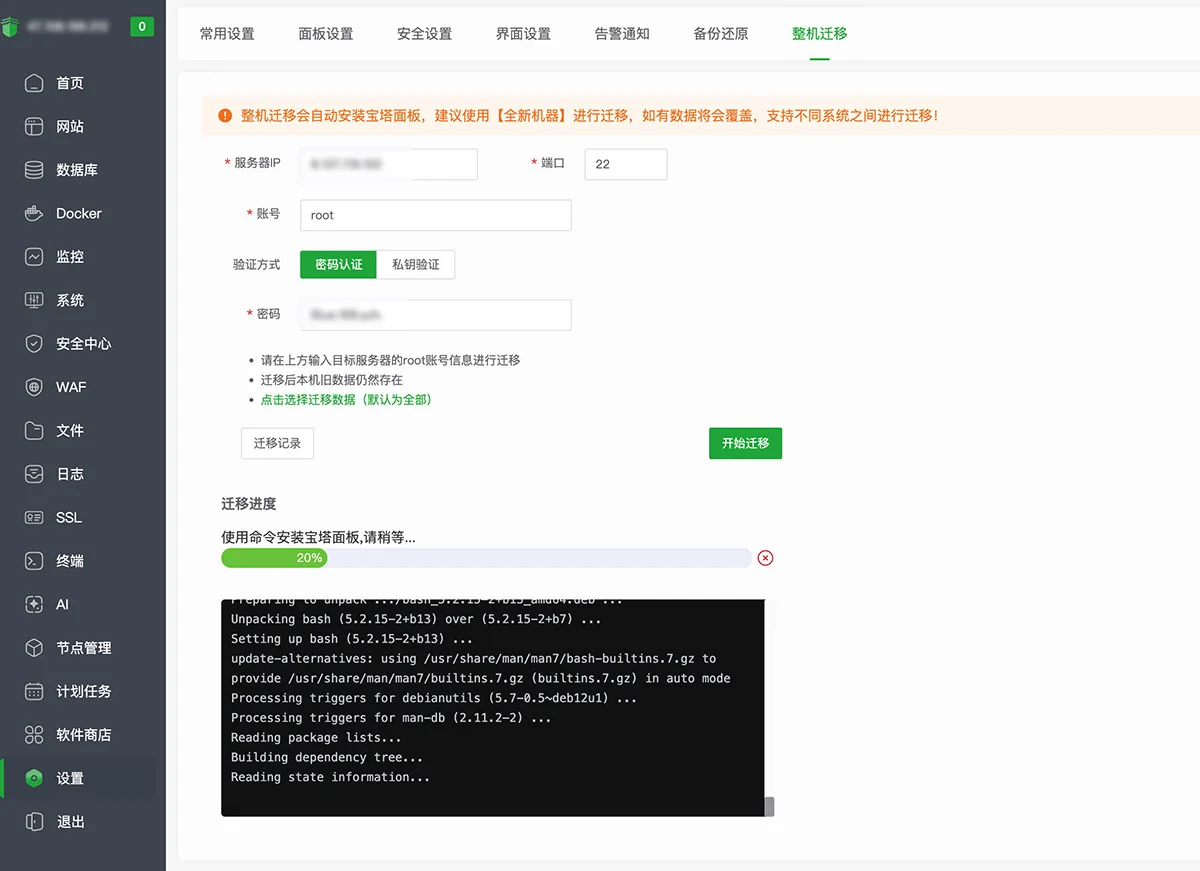Click the 20% migration progress bar
Viewport: 1200px width, 871px height.
click(486, 558)
